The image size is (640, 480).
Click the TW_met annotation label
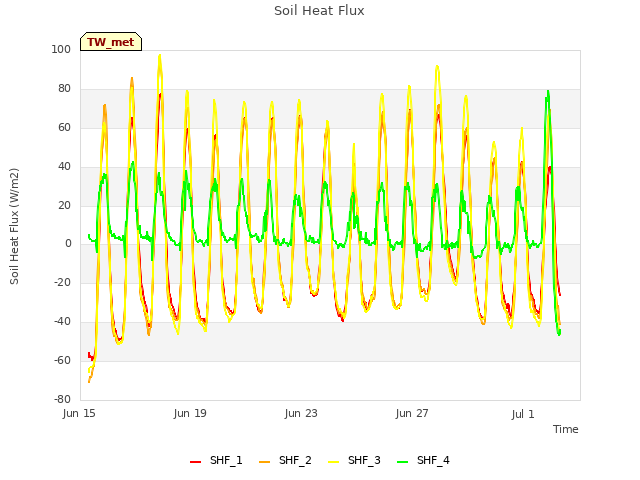pos(111,42)
